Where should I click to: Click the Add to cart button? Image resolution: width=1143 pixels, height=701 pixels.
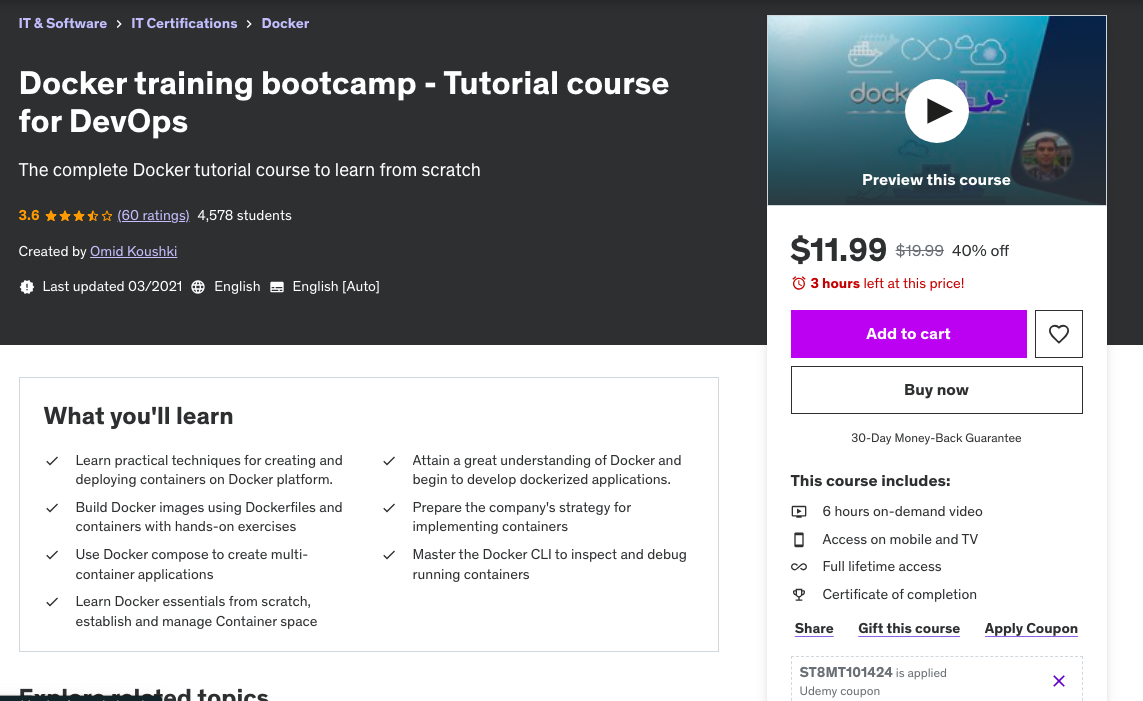click(x=908, y=334)
